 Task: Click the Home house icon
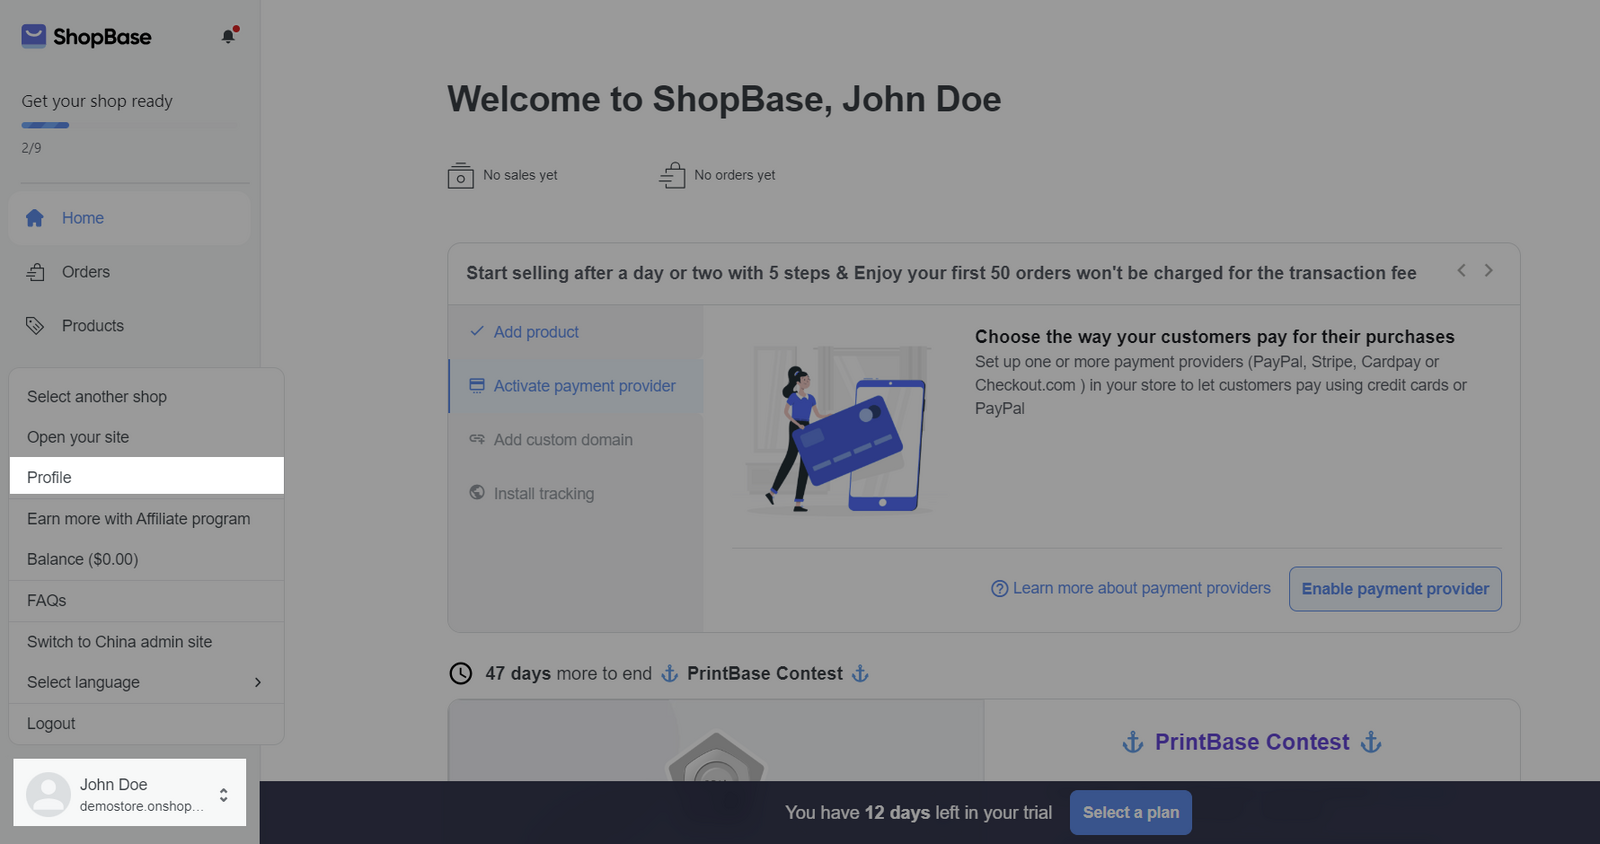click(x=35, y=218)
